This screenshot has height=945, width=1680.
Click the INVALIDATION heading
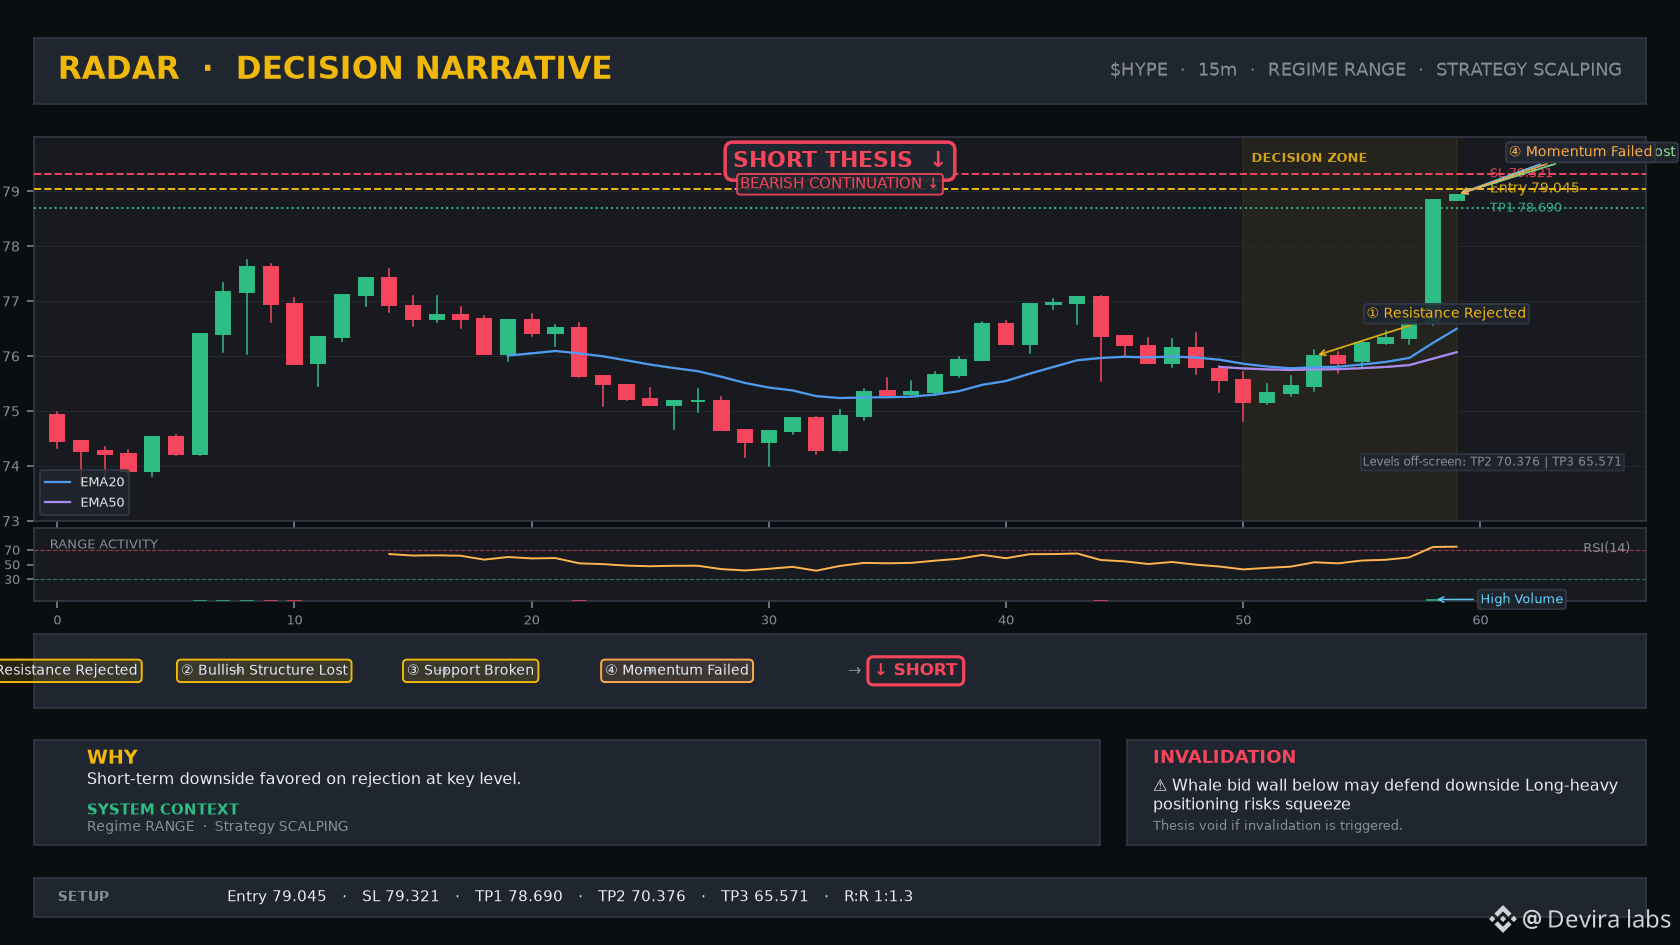(1224, 757)
